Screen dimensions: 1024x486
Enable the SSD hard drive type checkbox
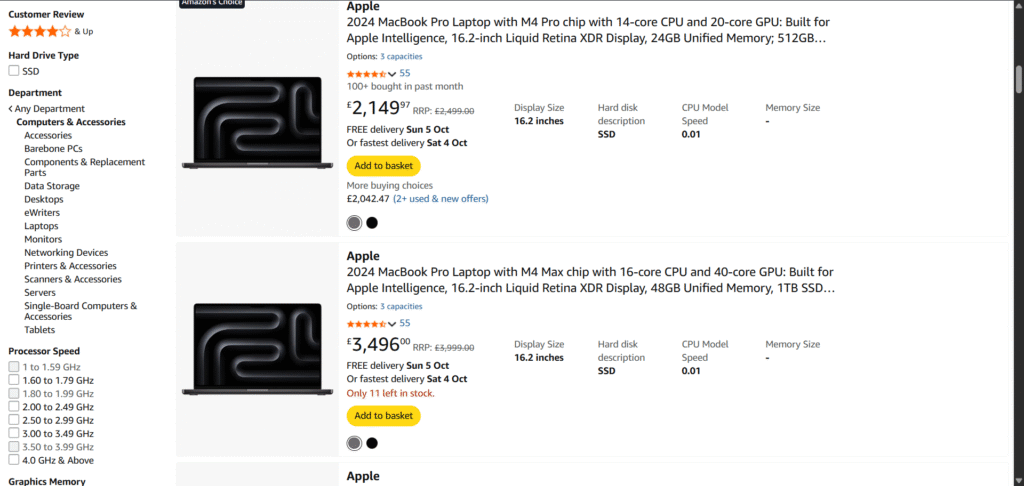click(x=14, y=71)
